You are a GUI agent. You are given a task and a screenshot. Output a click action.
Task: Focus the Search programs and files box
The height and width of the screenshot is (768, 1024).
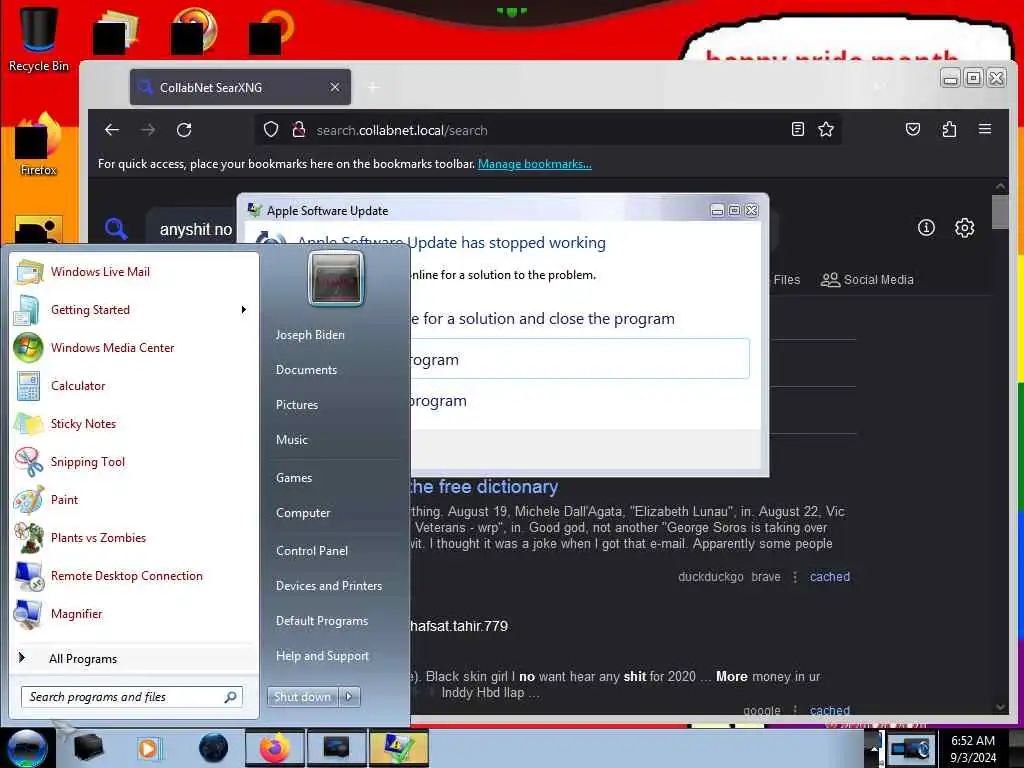point(131,697)
